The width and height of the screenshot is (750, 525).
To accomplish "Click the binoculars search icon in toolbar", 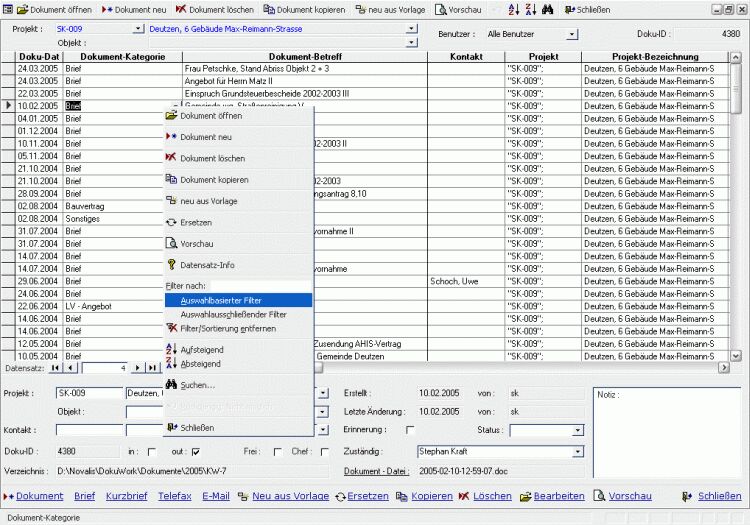I will point(548,9).
